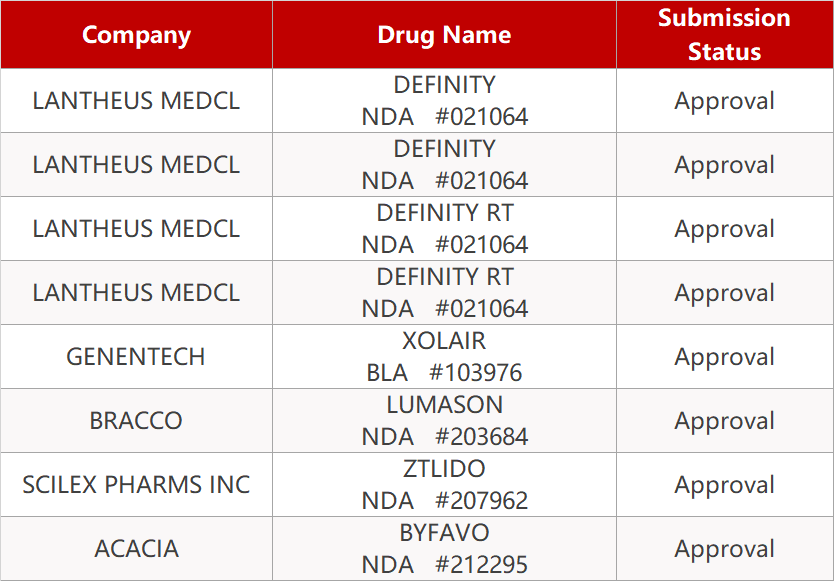Select the XOLAIR drug name
The height and width of the screenshot is (581, 834).
tap(444, 341)
